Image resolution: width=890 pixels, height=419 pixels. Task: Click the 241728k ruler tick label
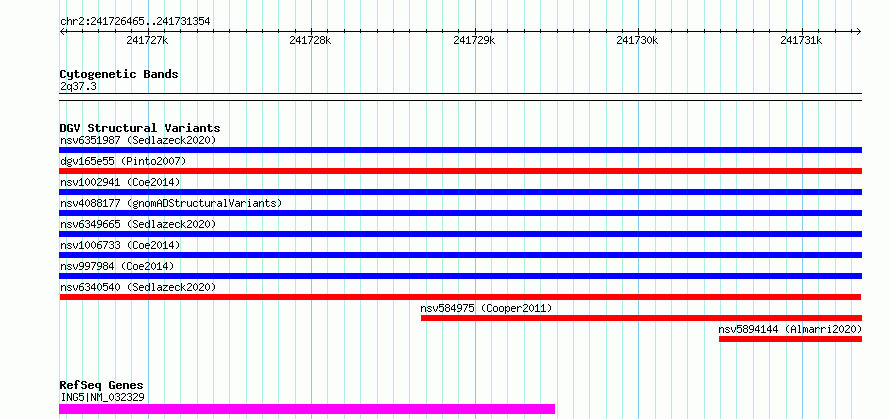click(310, 40)
